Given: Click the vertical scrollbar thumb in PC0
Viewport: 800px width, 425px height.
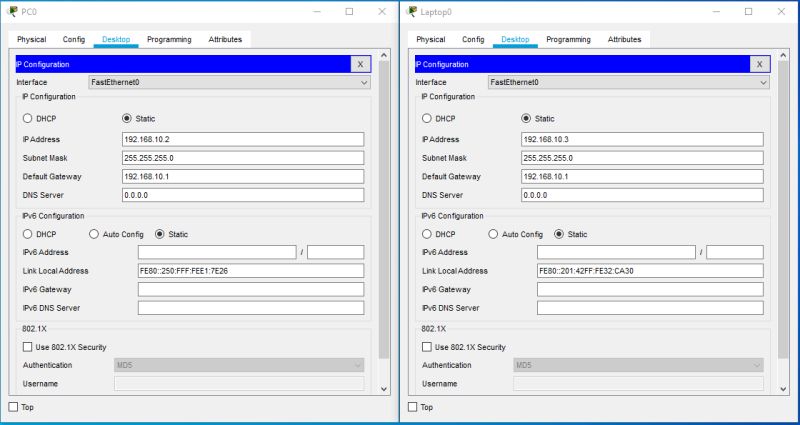Looking at the screenshot, I should (x=384, y=210).
